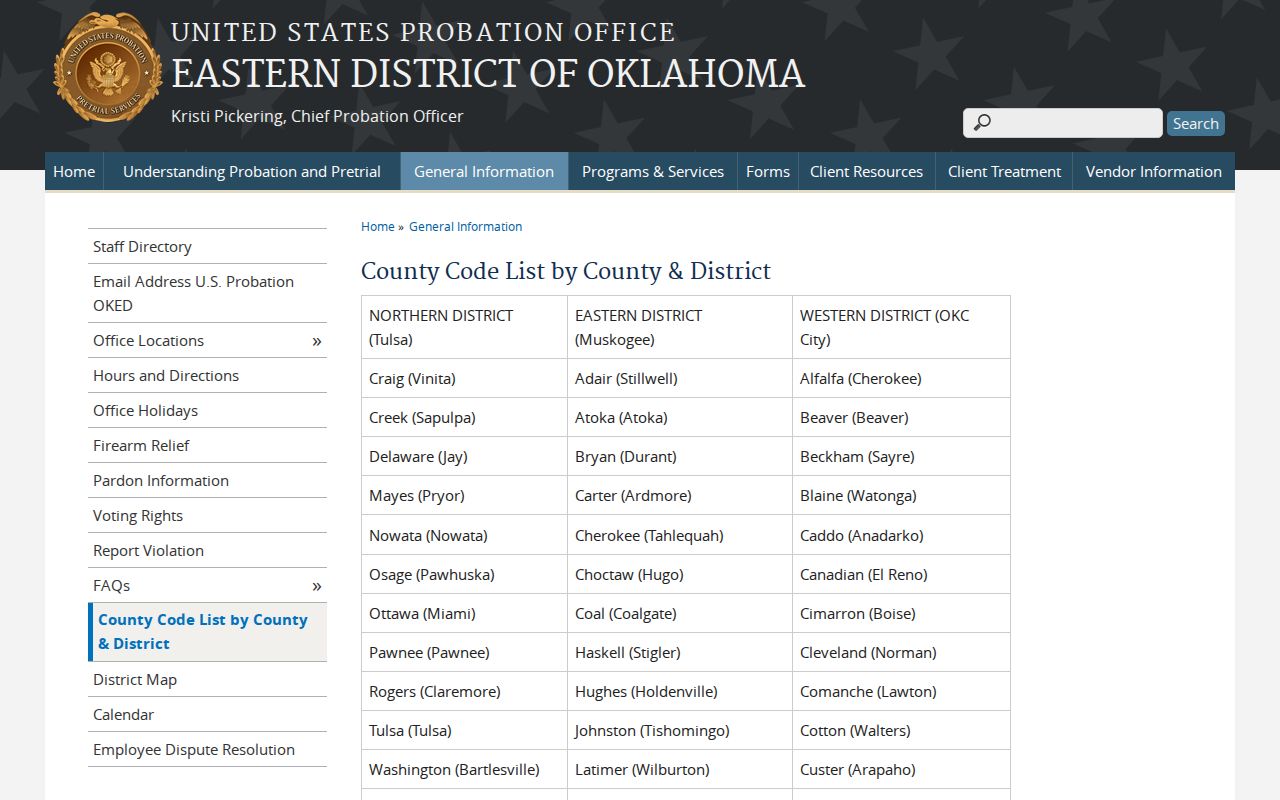Open the Home navigation tab
Viewport: 1280px width, 800px height.
[x=74, y=171]
